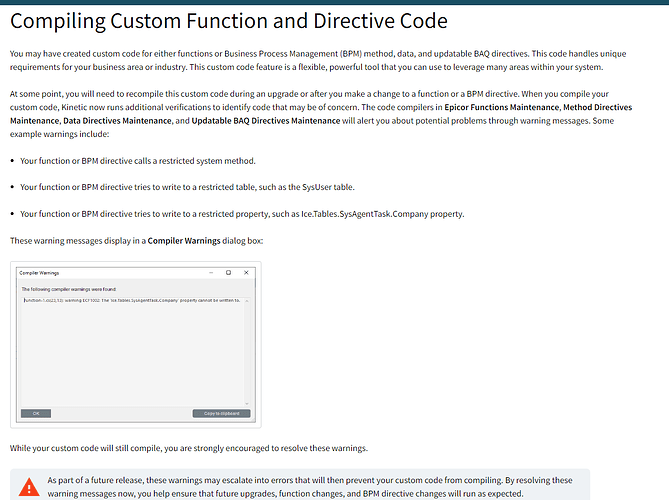
Task: Click the bullet mentioning the SysUser table
Action: pyautogui.click(x=187, y=187)
